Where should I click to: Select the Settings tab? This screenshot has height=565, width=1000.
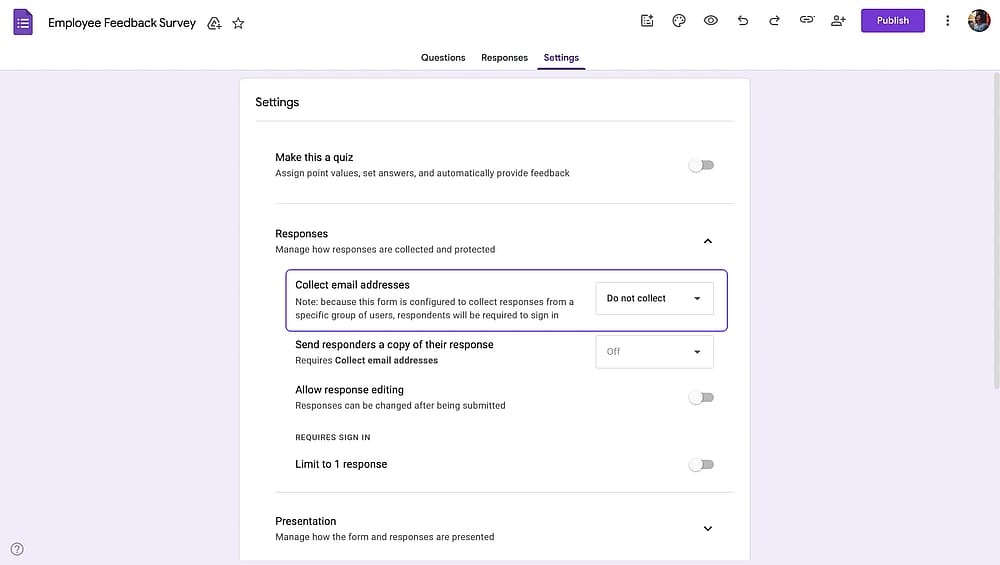click(561, 57)
